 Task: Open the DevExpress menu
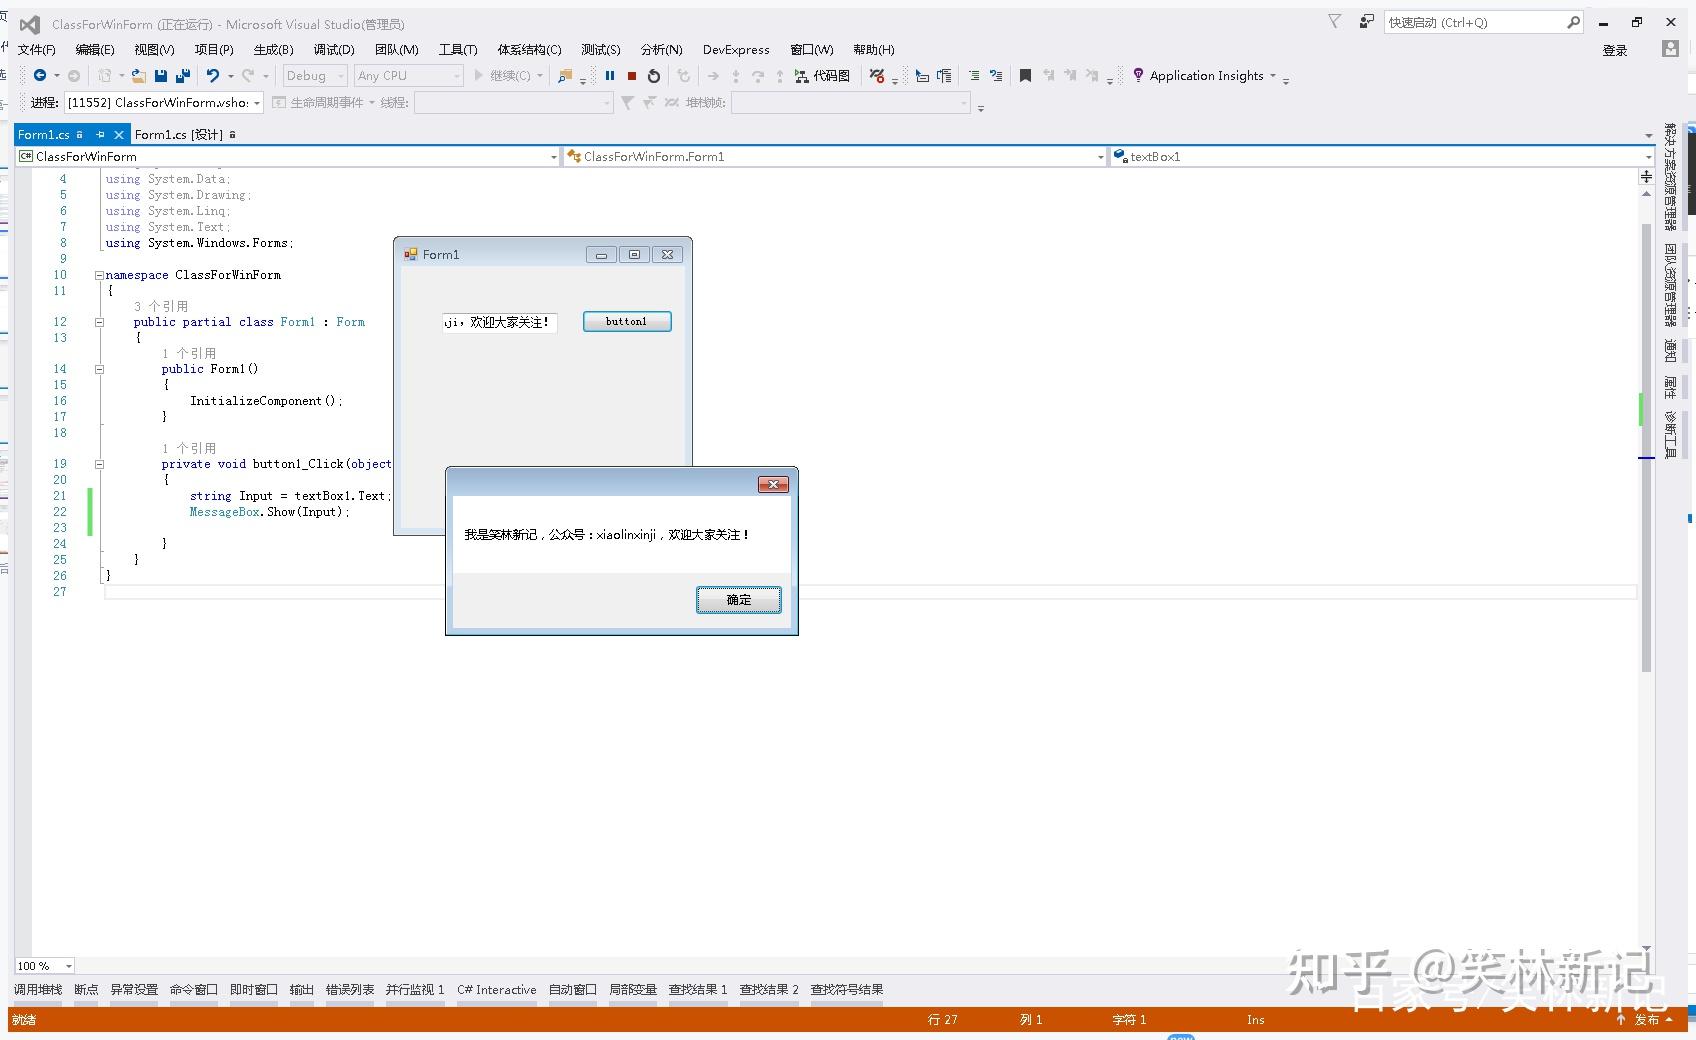pos(736,49)
